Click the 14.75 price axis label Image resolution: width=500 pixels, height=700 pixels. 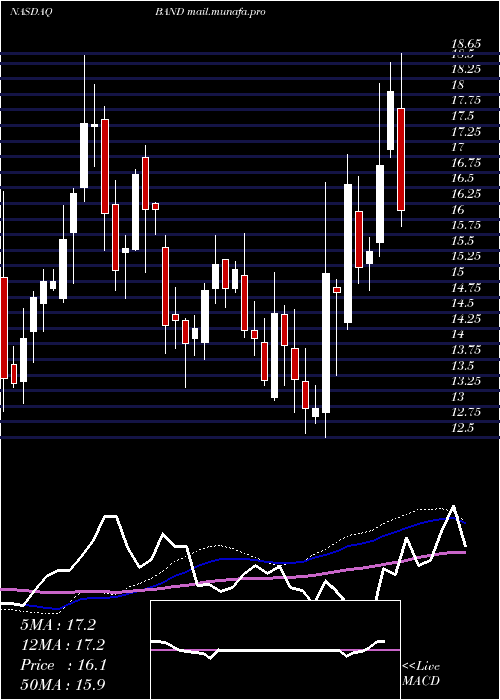click(466, 288)
